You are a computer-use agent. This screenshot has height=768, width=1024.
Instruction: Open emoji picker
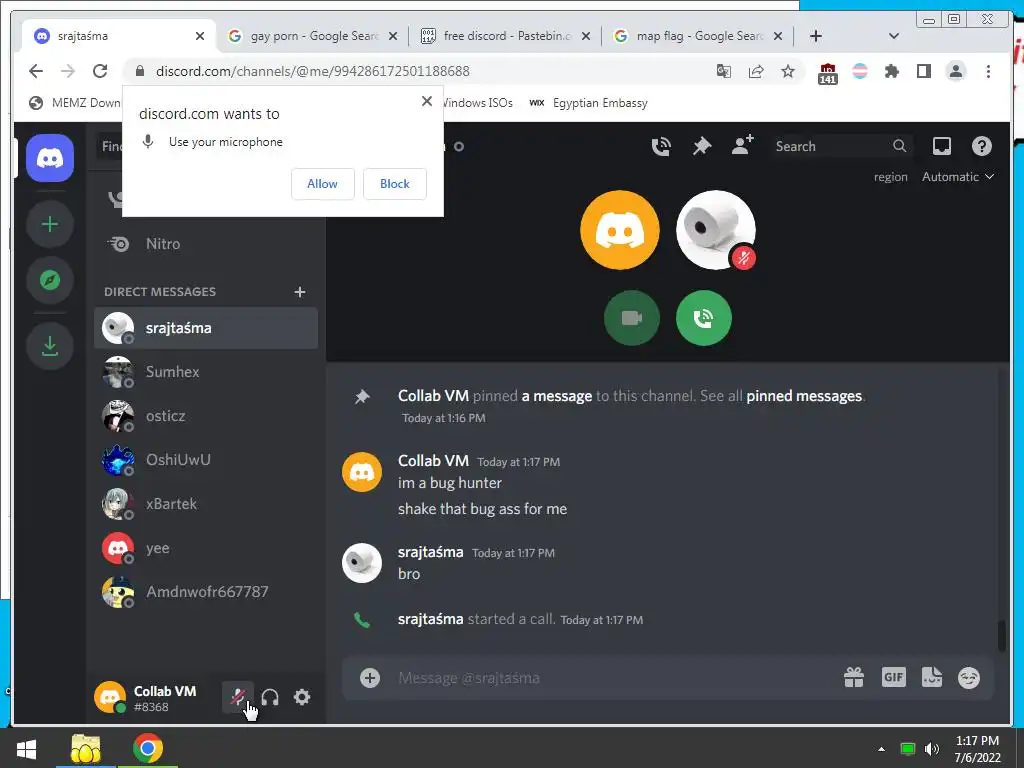pos(969,678)
